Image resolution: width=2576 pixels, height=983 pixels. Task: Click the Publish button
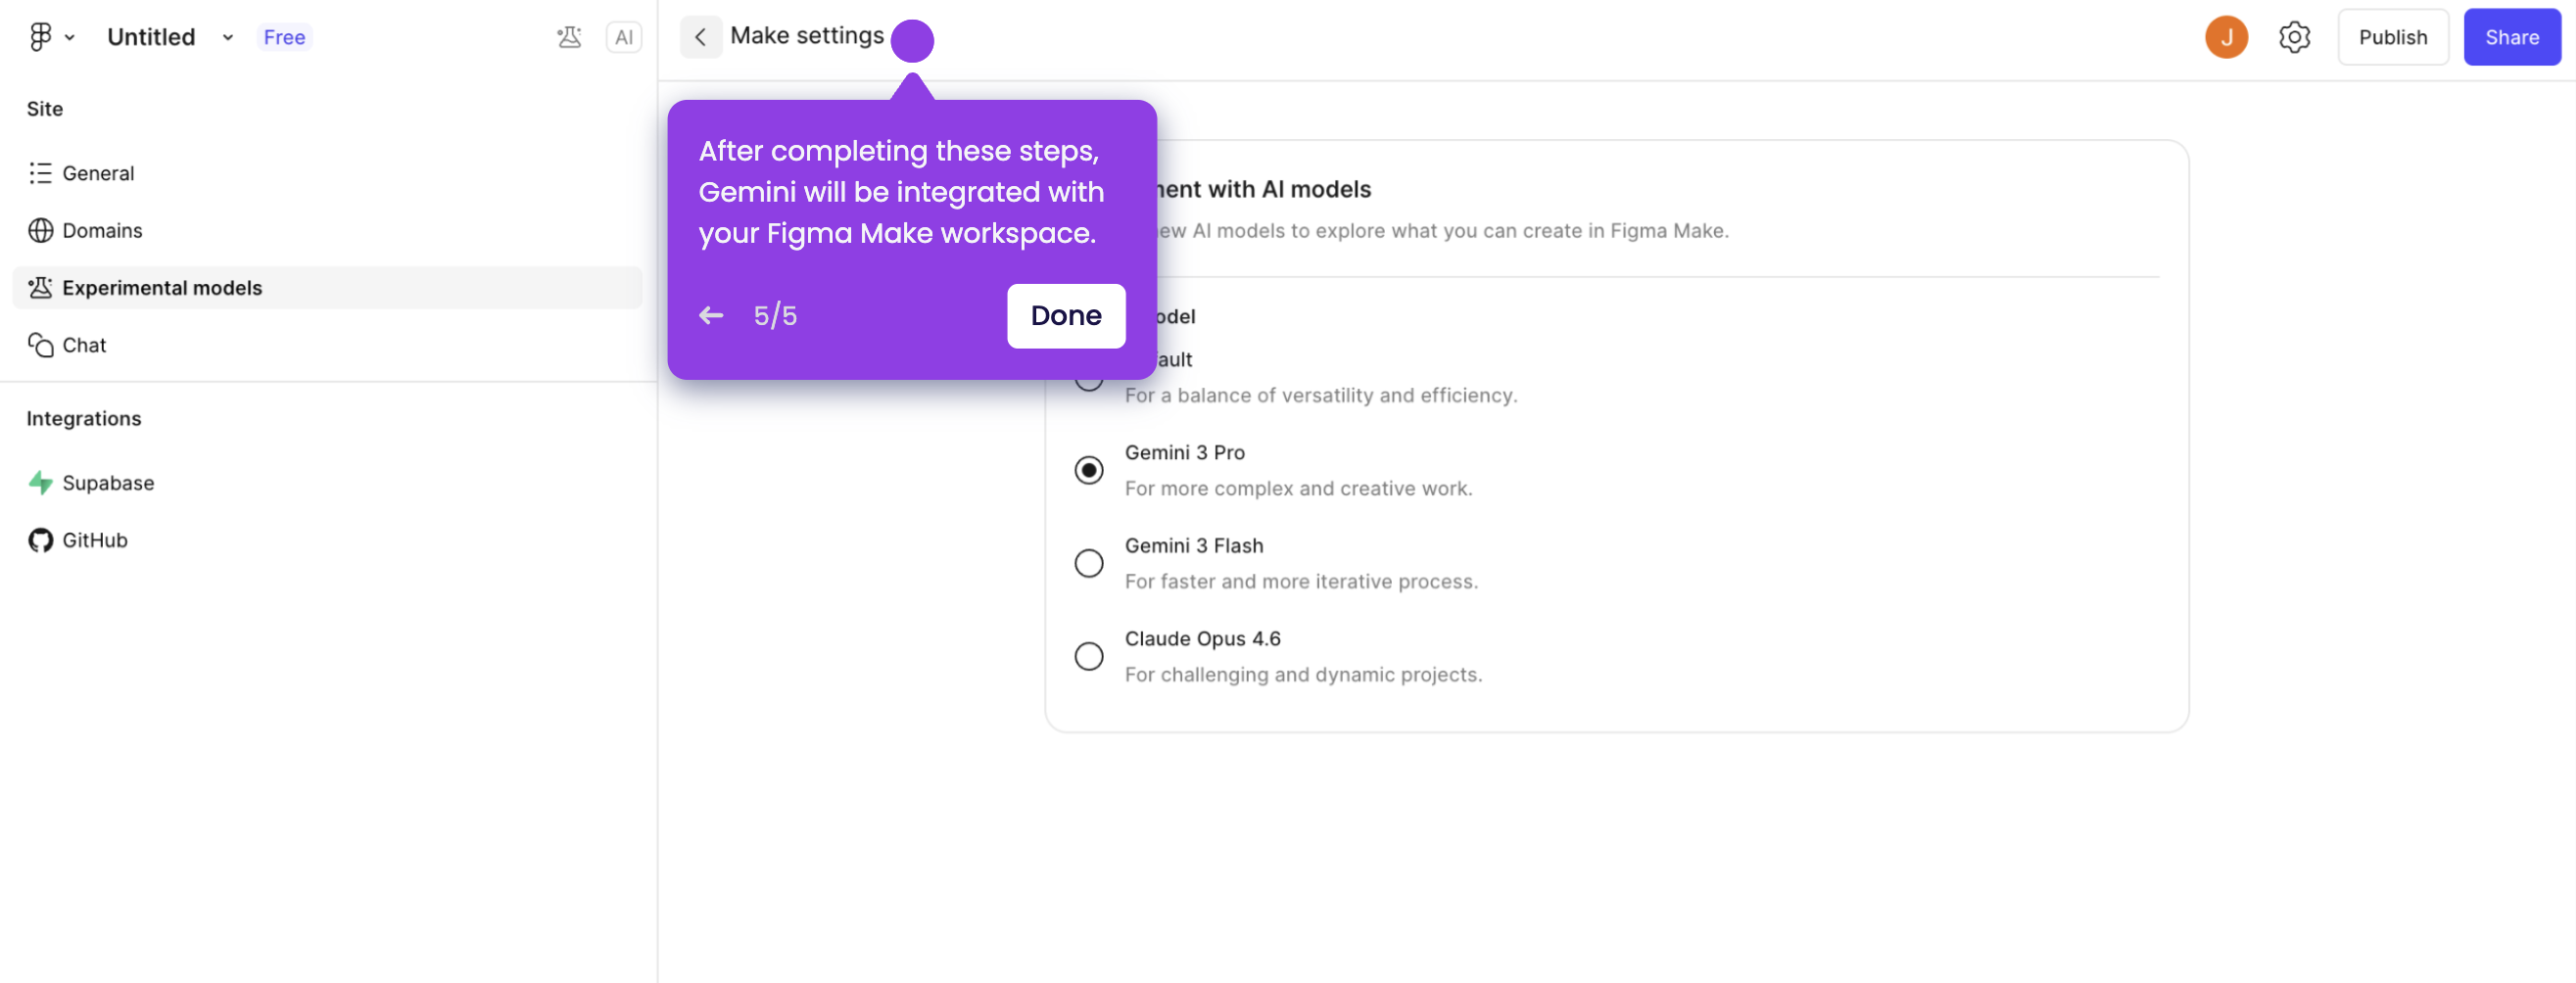[x=2392, y=38]
